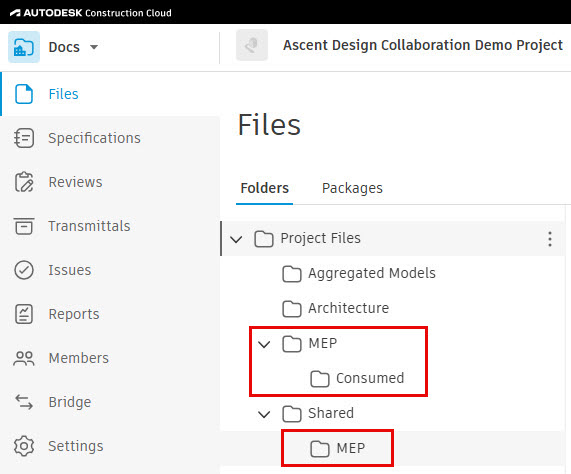Open the Members people icon

(24, 358)
